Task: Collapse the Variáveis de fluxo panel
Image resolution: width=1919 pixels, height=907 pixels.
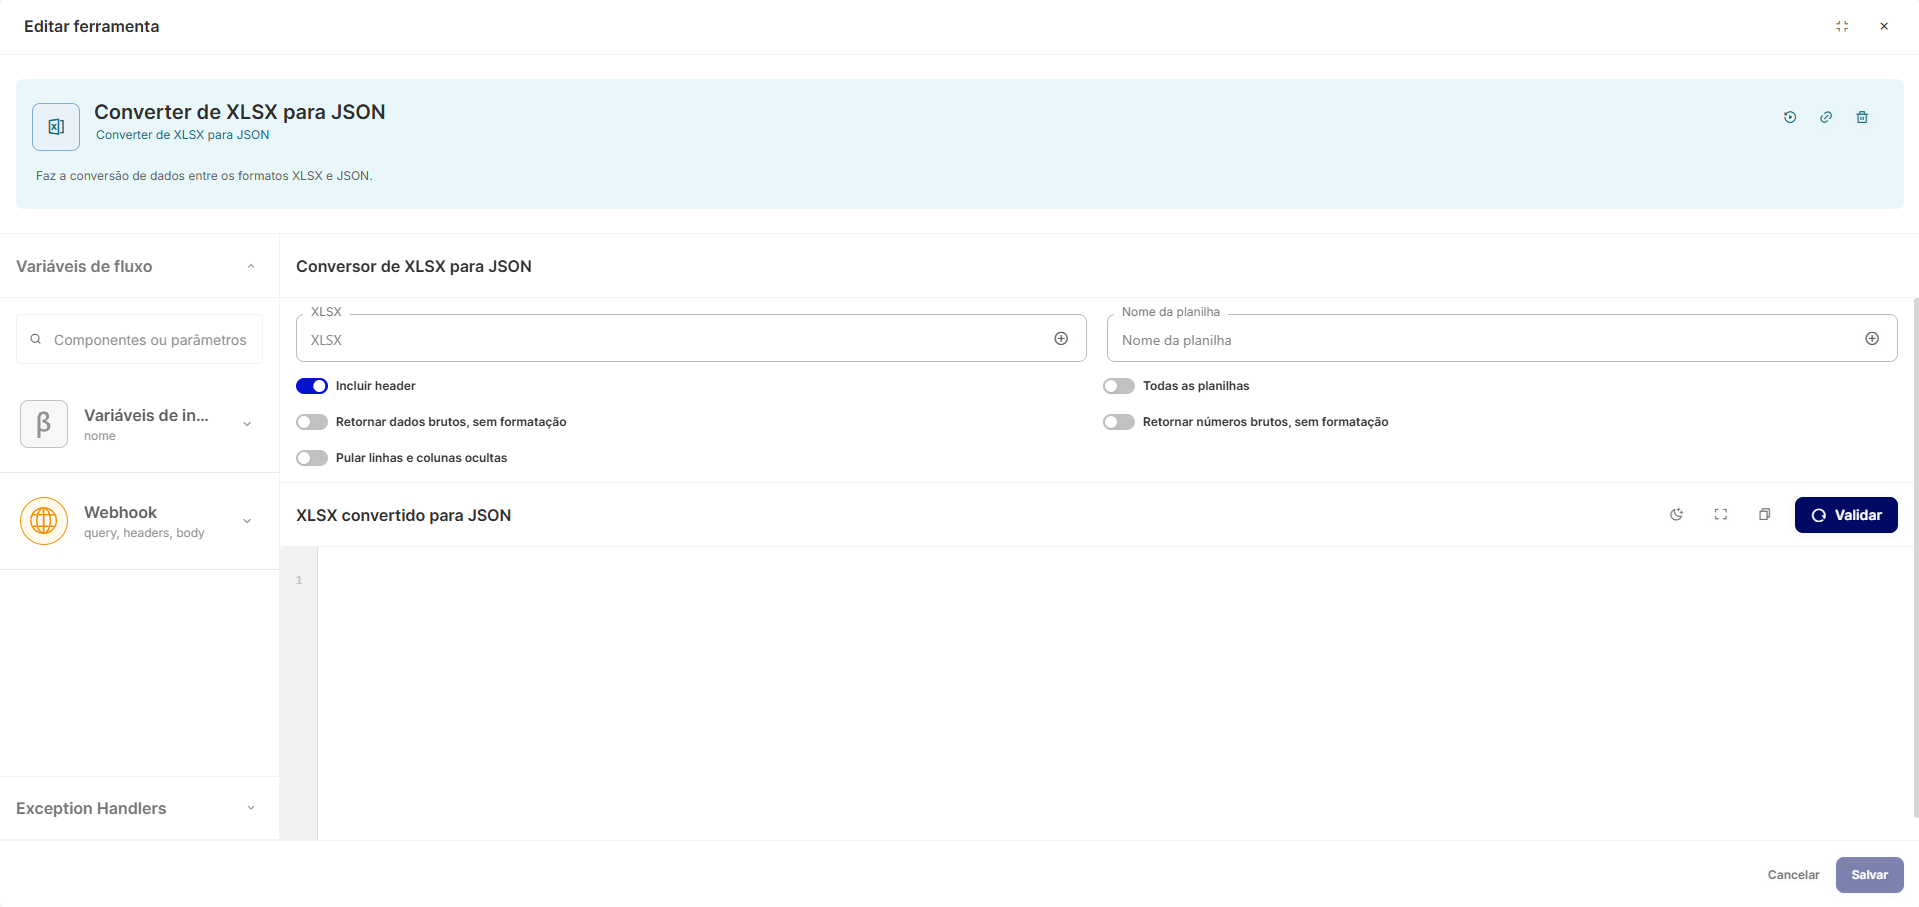Action: 251,266
